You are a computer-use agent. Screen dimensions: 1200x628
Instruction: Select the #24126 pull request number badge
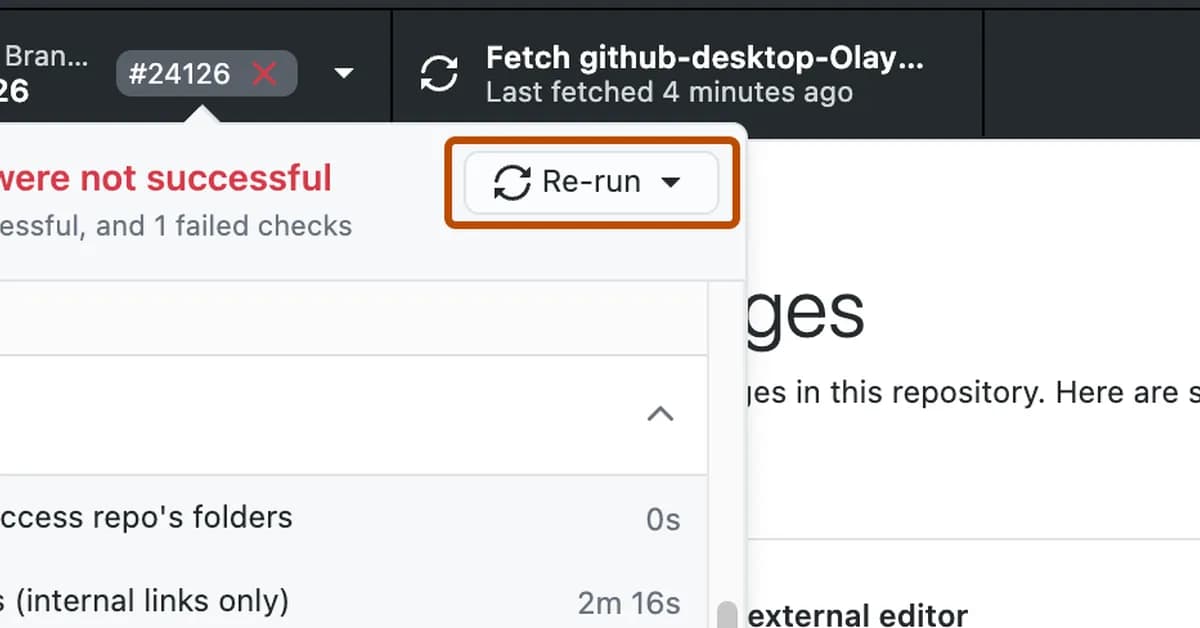206,72
